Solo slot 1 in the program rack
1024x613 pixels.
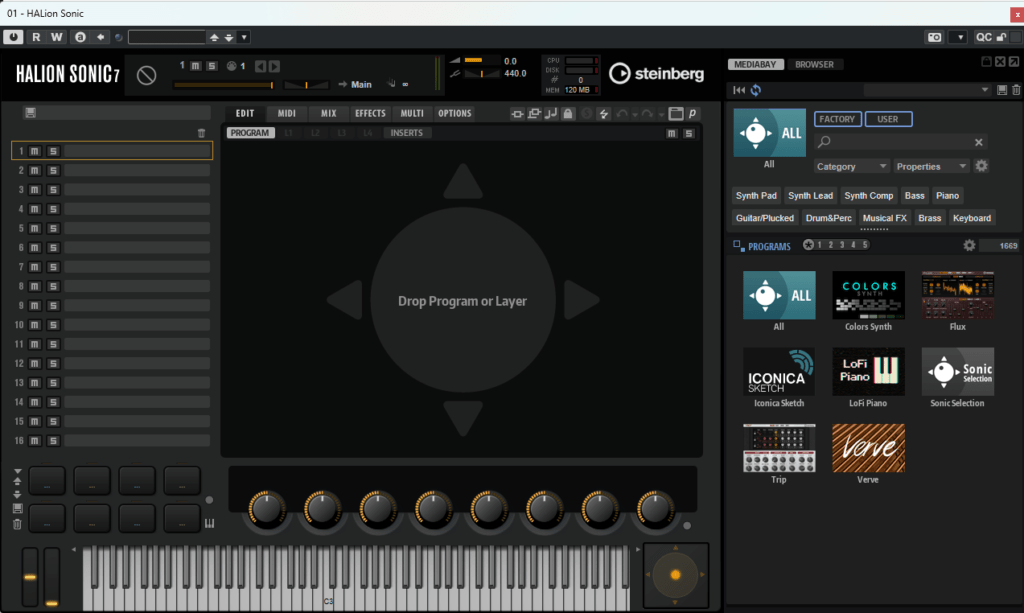pyautogui.click(x=54, y=151)
